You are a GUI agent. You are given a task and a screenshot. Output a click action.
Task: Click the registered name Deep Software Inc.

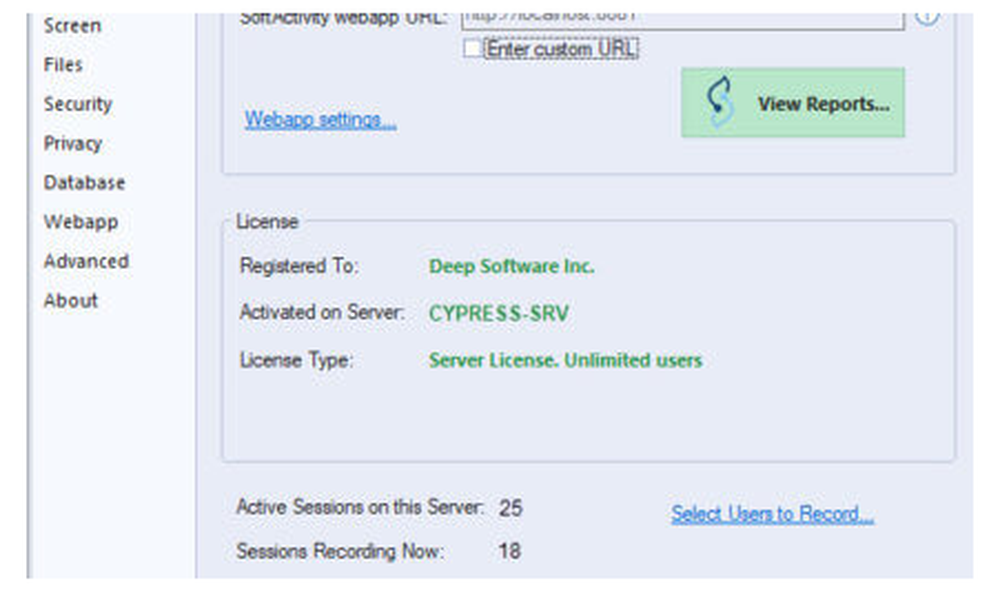tap(511, 266)
